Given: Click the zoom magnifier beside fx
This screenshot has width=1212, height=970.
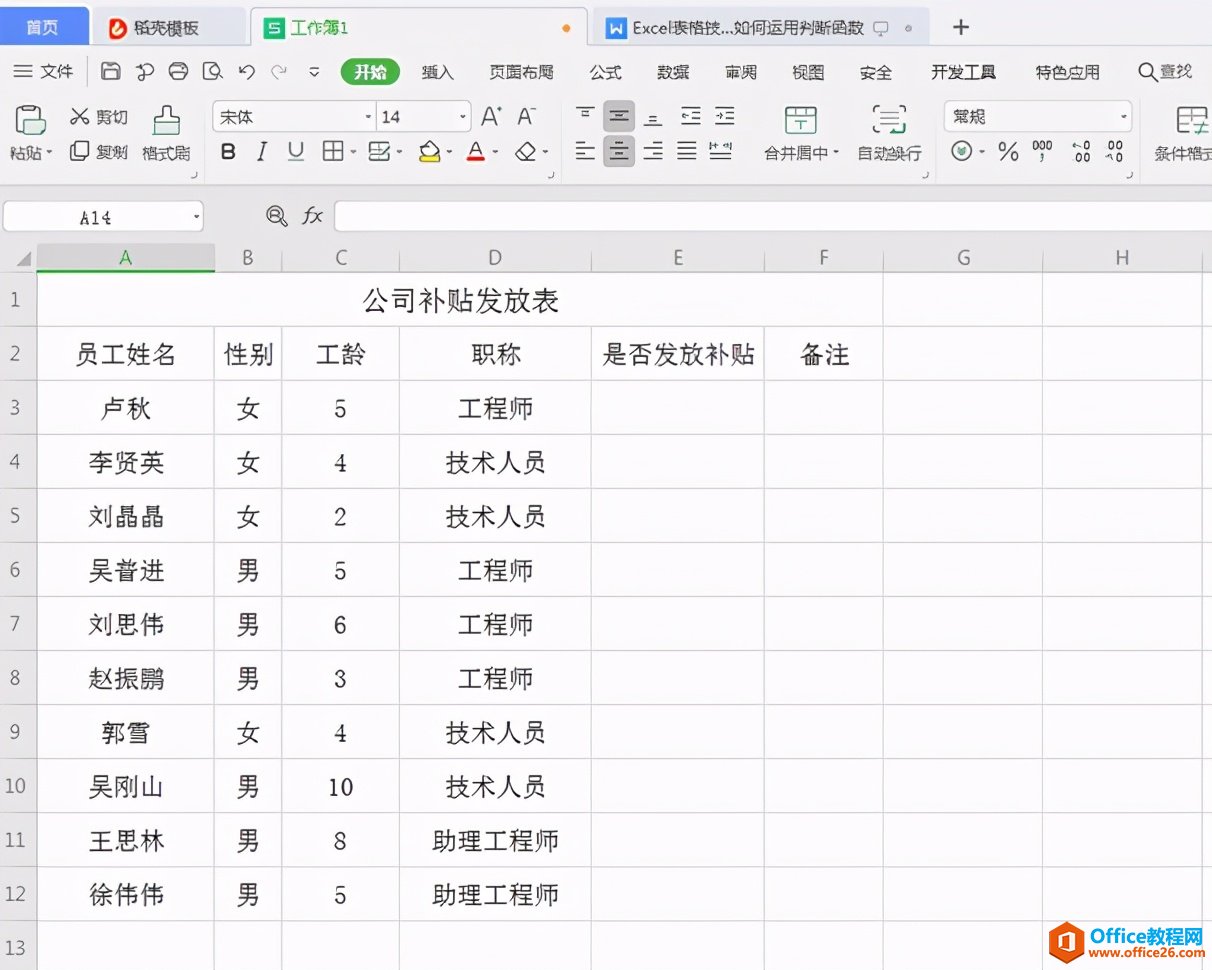Looking at the screenshot, I should 276,216.
